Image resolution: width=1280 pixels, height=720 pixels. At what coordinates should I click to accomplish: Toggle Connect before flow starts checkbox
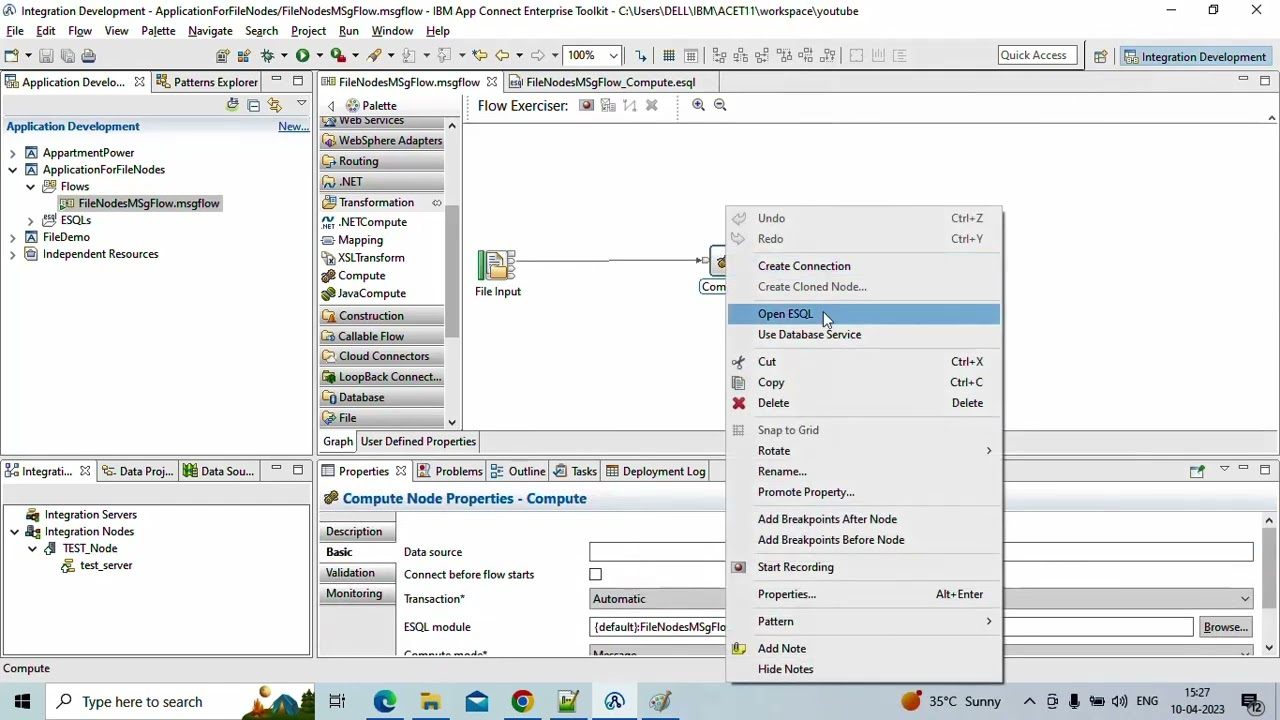coord(595,575)
